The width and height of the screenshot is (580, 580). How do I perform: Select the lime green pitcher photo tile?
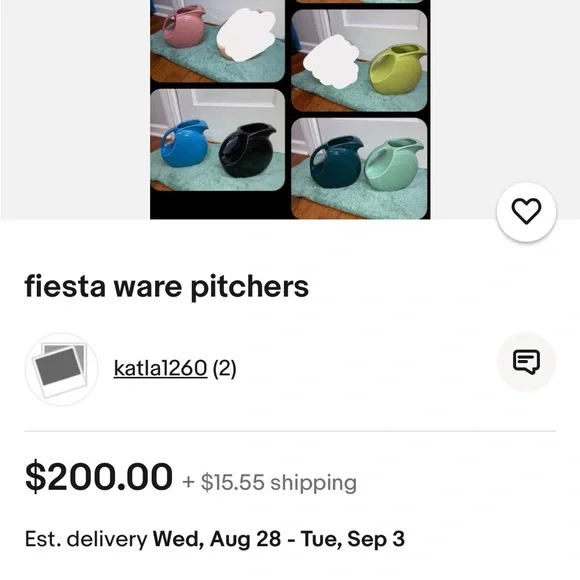coord(359,60)
